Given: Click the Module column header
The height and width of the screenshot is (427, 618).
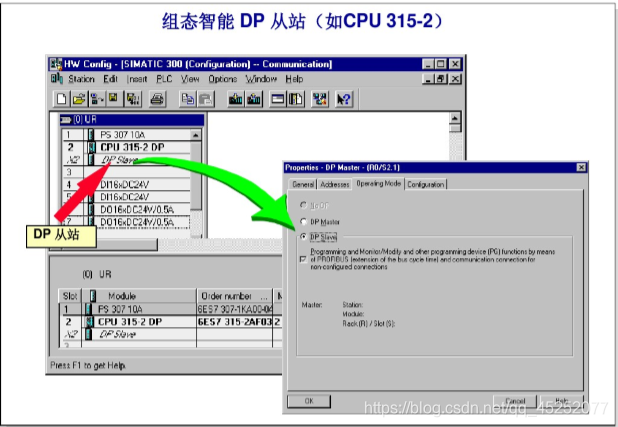Looking at the screenshot, I should click(x=139, y=296).
